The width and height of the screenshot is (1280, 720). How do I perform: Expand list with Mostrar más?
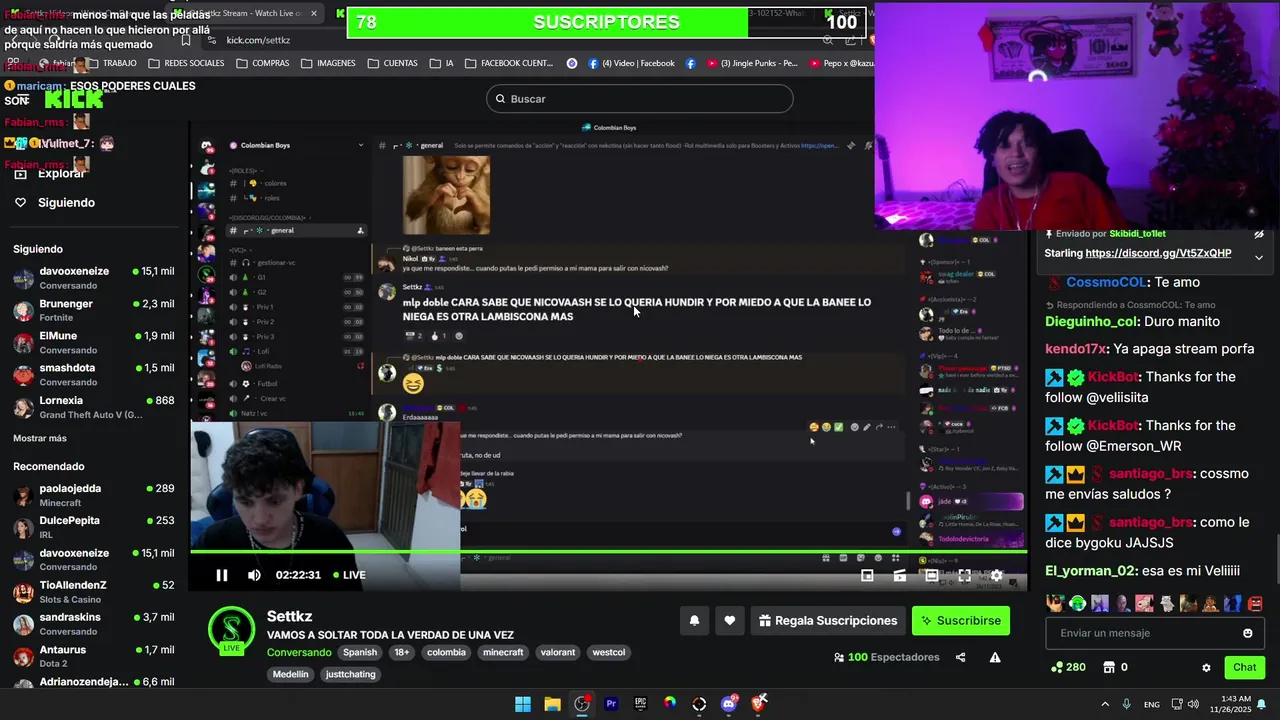coord(40,438)
